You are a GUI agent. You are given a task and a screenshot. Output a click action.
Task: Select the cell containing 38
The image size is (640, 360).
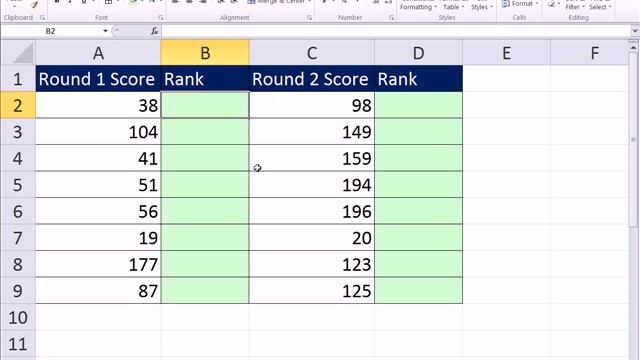tap(98, 105)
